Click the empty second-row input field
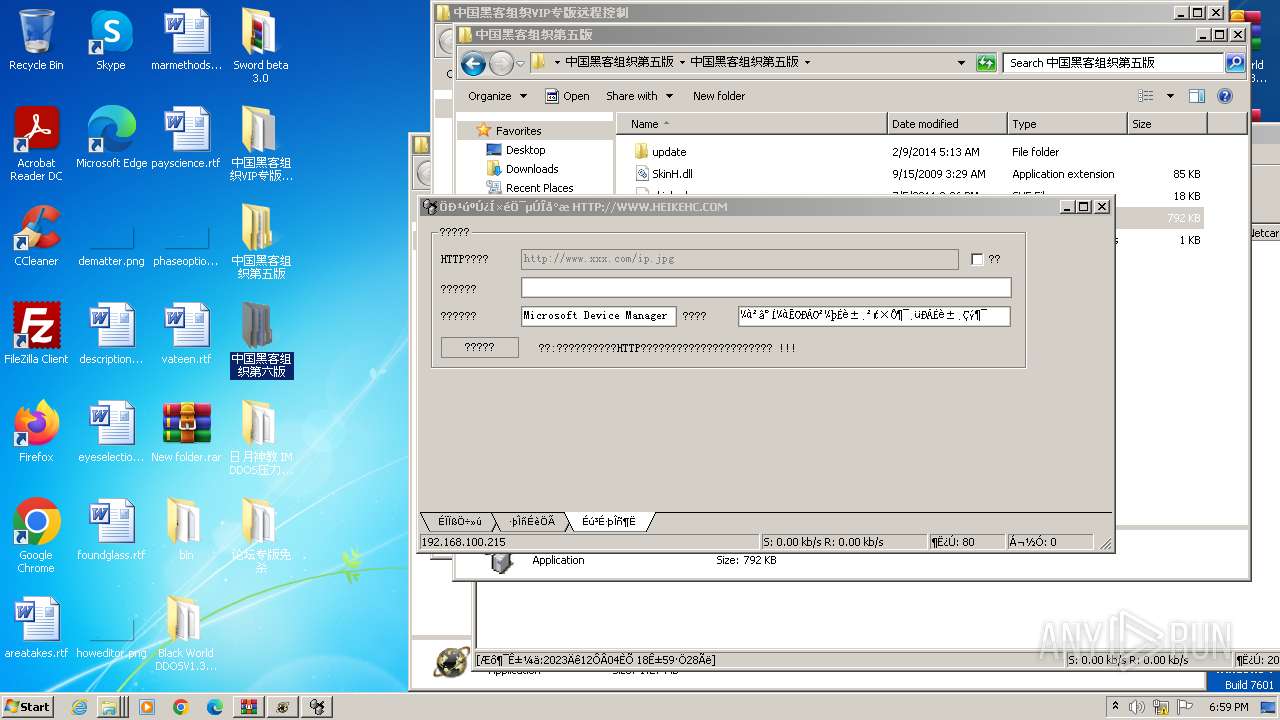1280x720 pixels. pyautogui.click(x=766, y=288)
